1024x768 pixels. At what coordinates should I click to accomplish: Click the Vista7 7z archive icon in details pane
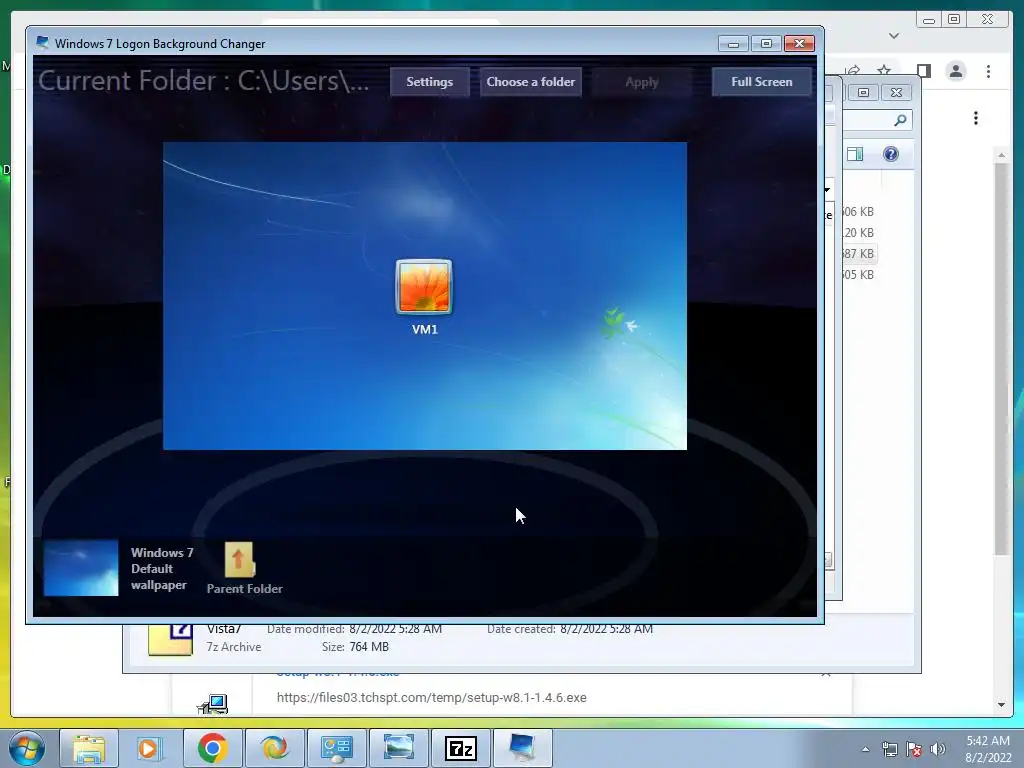click(170, 640)
